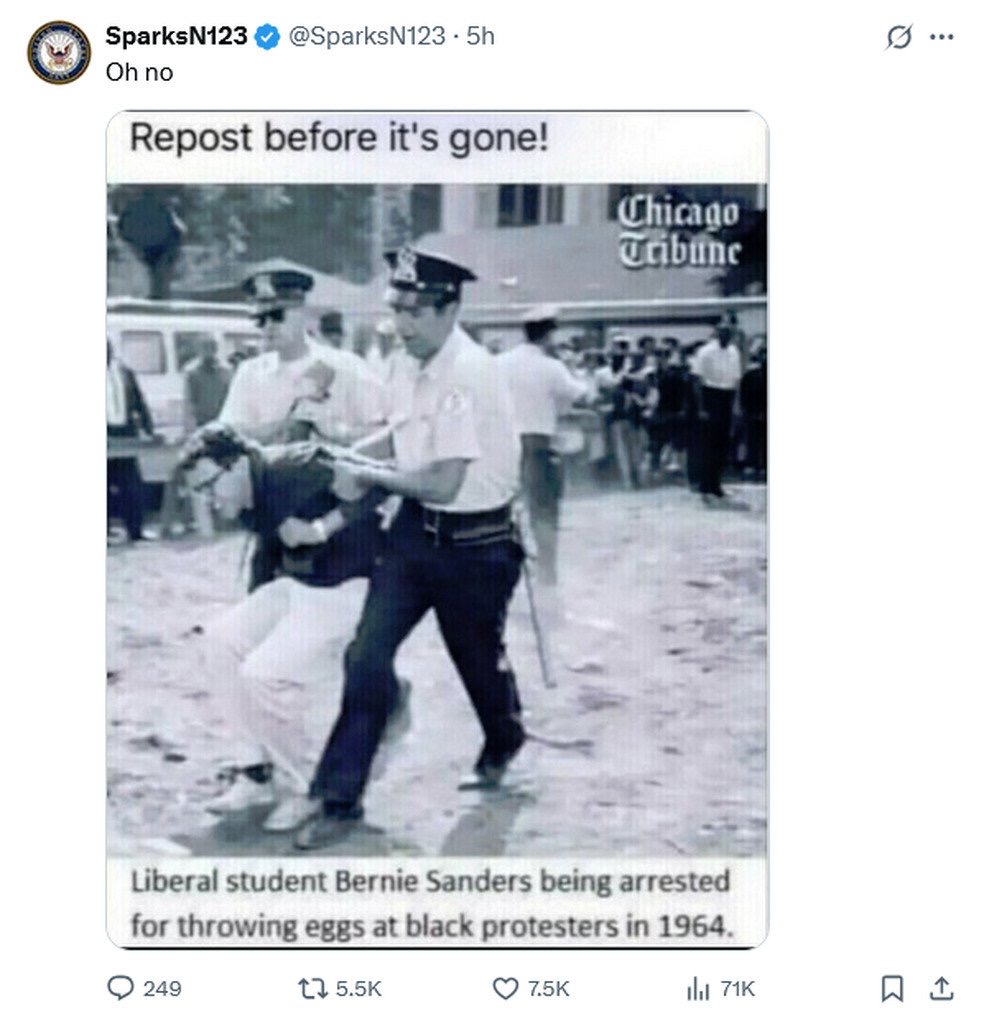The width and height of the screenshot is (984, 1024).
Task: Click the SparksN123 profile avatar
Action: tap(59, 52)
